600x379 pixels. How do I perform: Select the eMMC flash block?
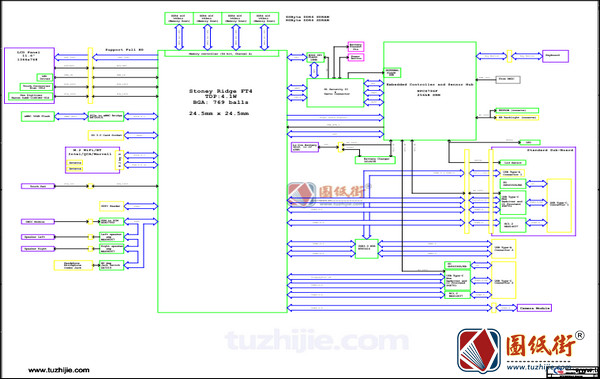[38, 116]
